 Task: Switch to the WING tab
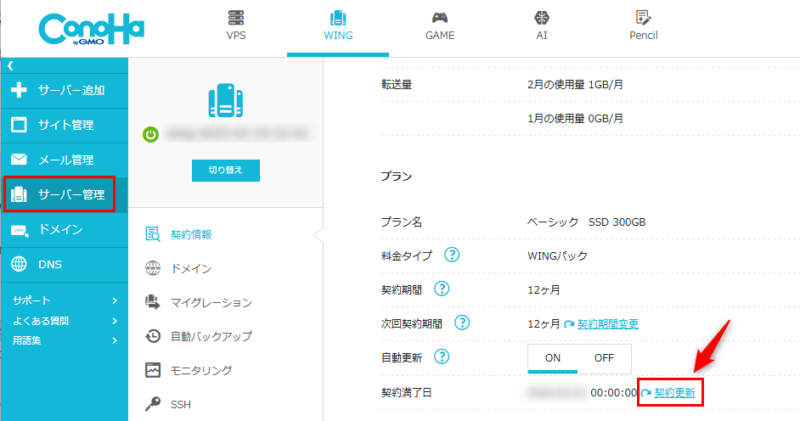[x=338, y=27]
